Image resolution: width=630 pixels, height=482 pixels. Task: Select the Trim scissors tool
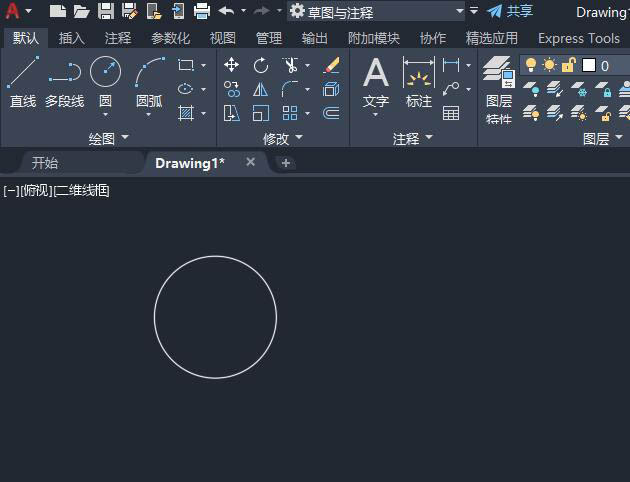tap(290, 65)
